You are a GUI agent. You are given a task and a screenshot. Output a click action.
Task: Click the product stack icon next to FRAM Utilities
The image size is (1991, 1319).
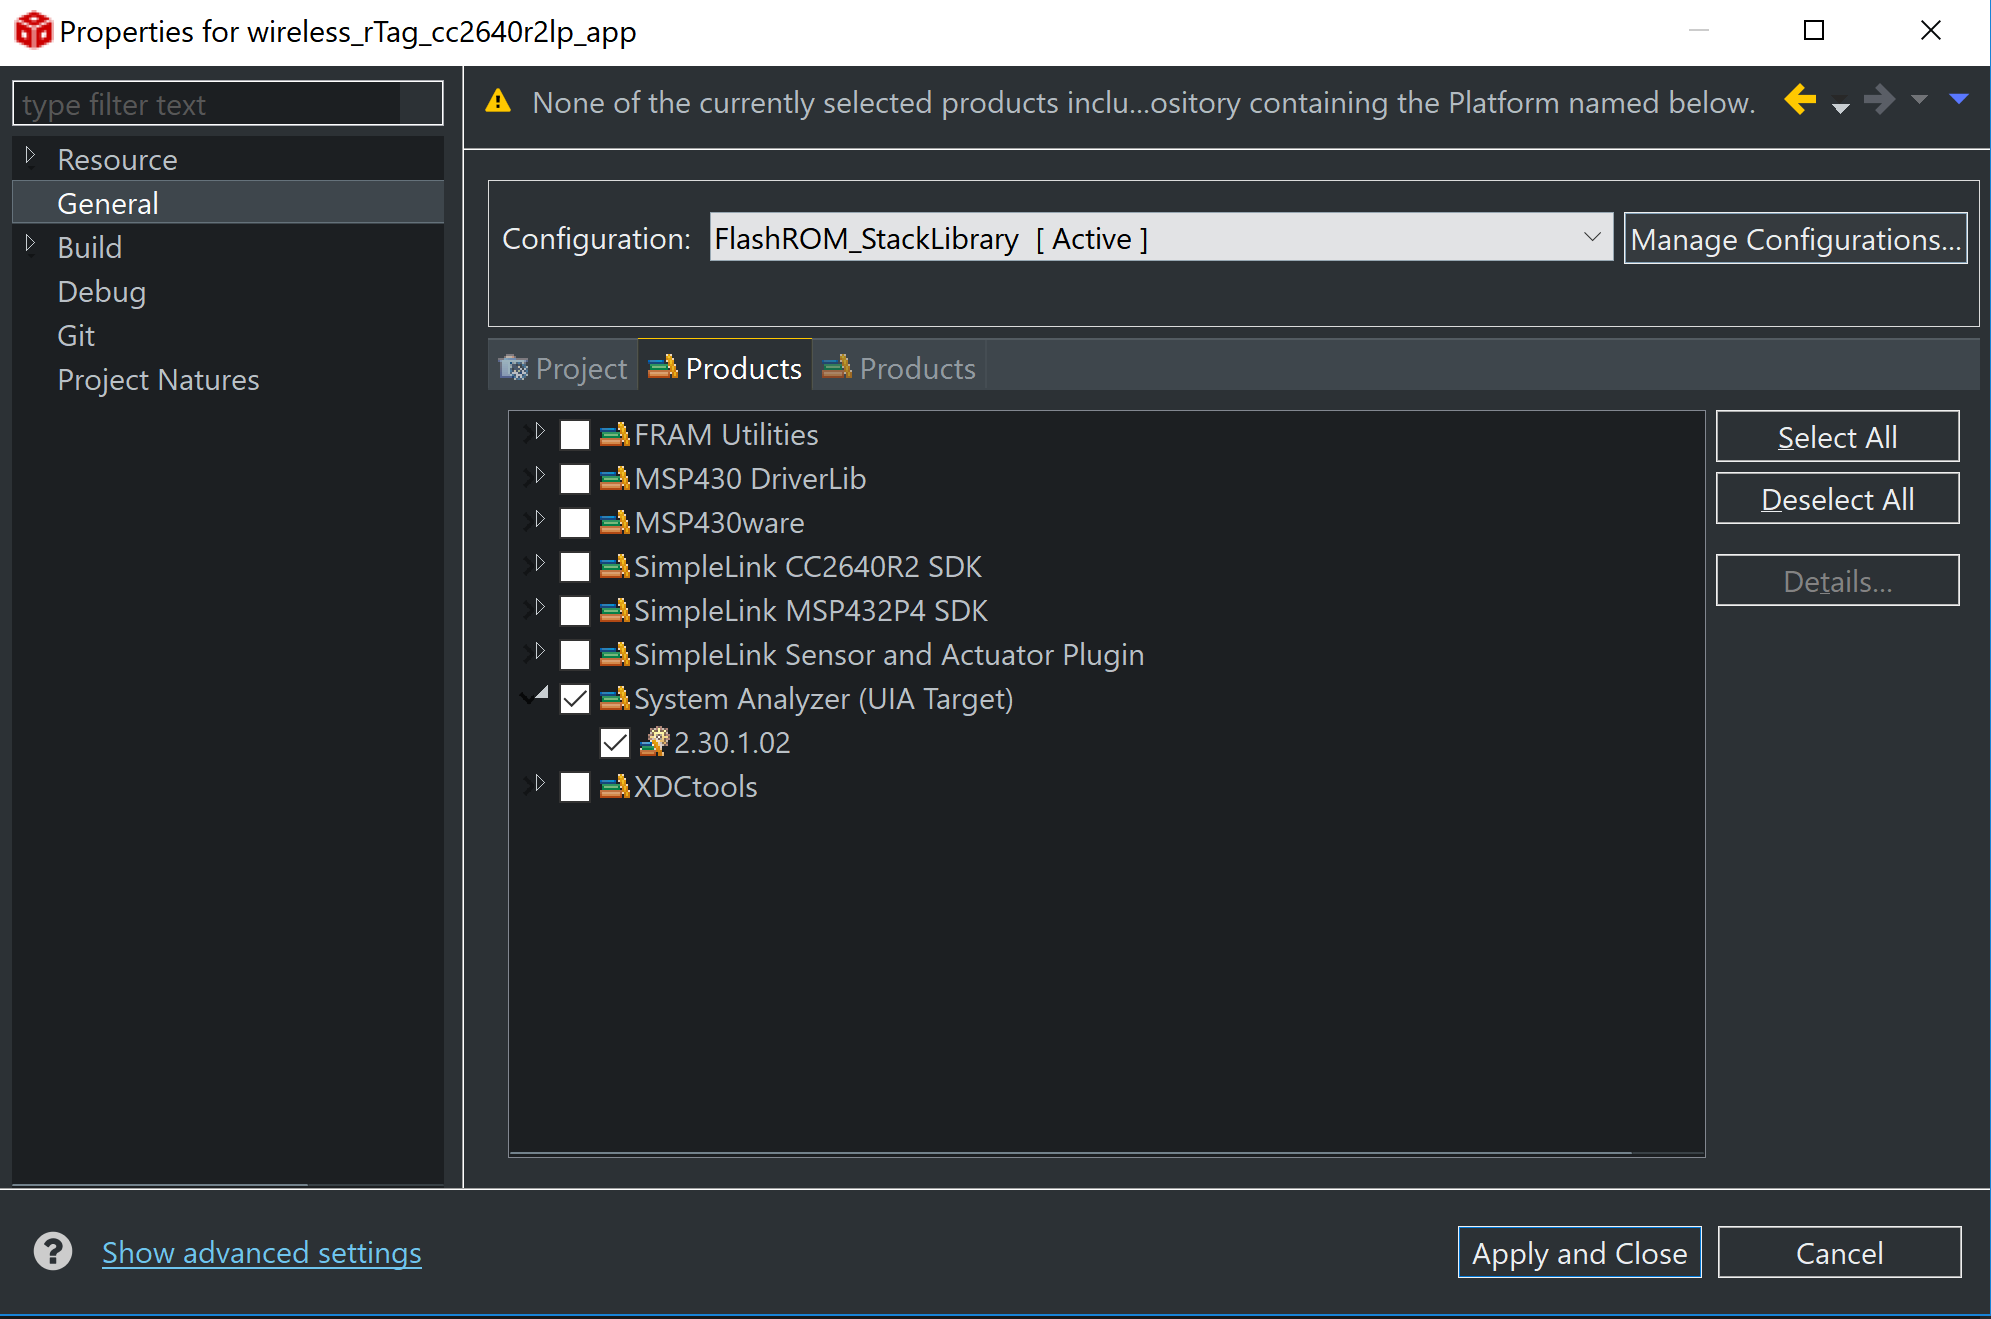616,434
